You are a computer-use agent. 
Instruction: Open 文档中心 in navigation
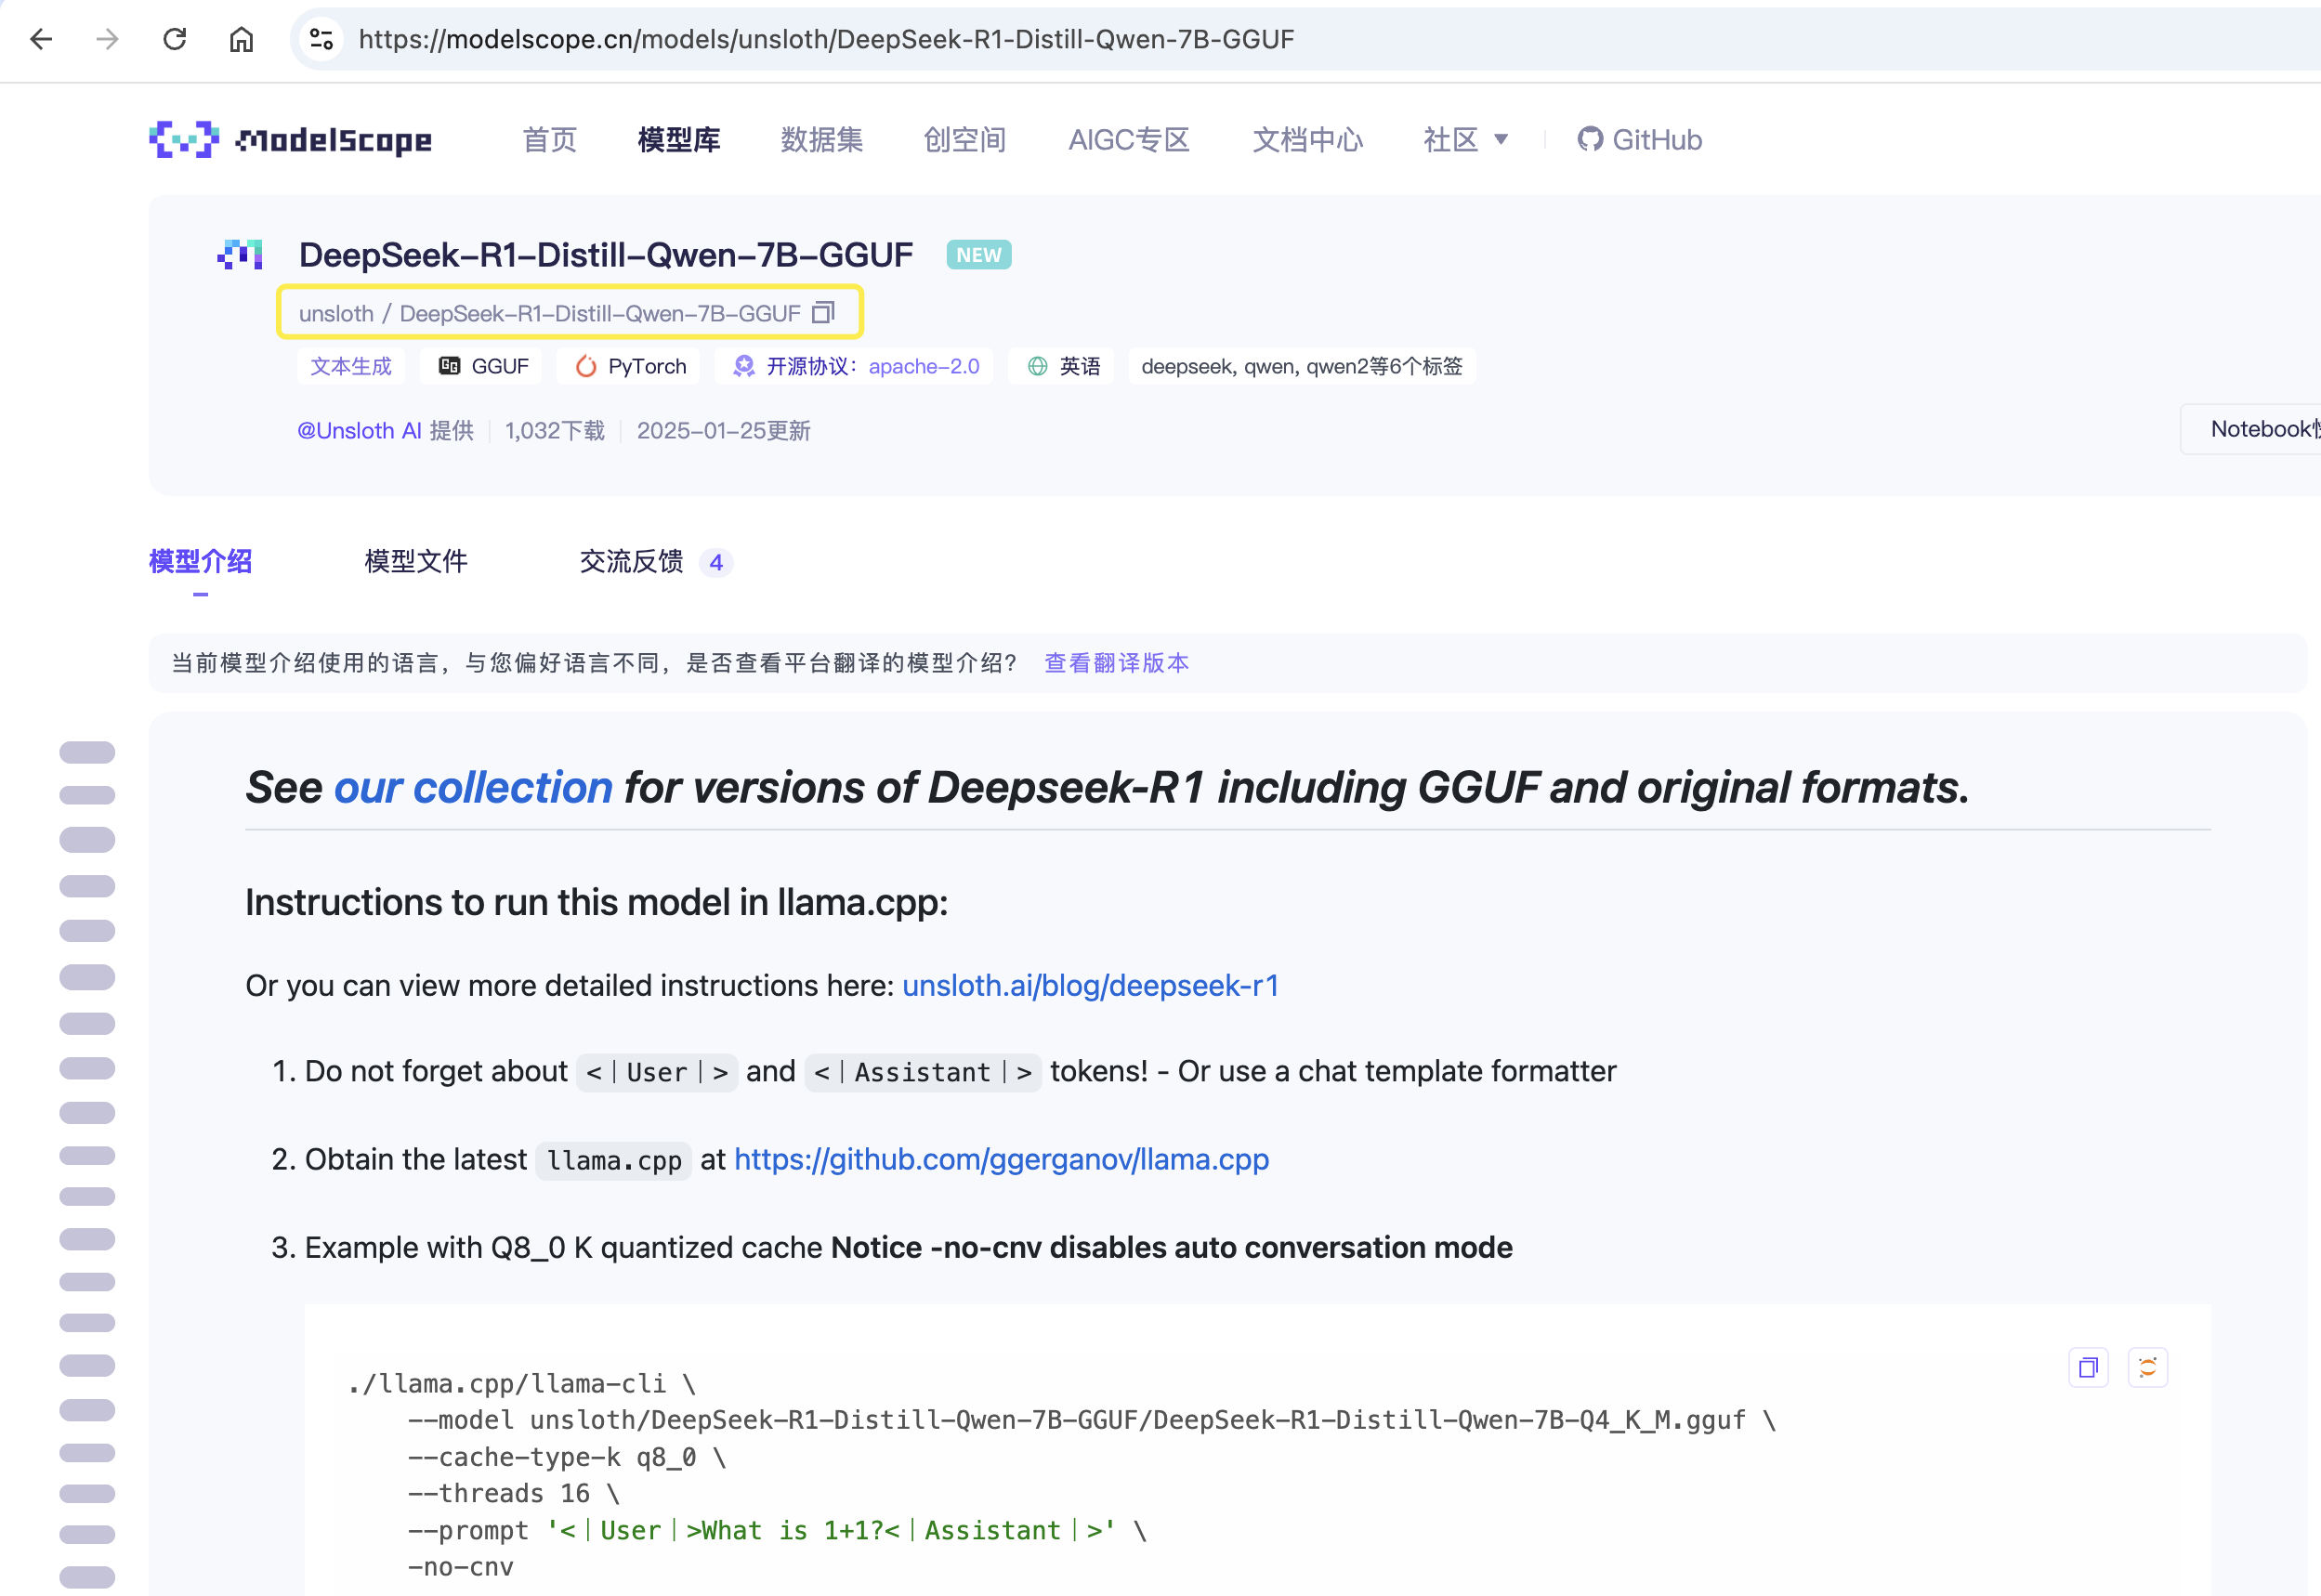click(x=1307, y=140)
